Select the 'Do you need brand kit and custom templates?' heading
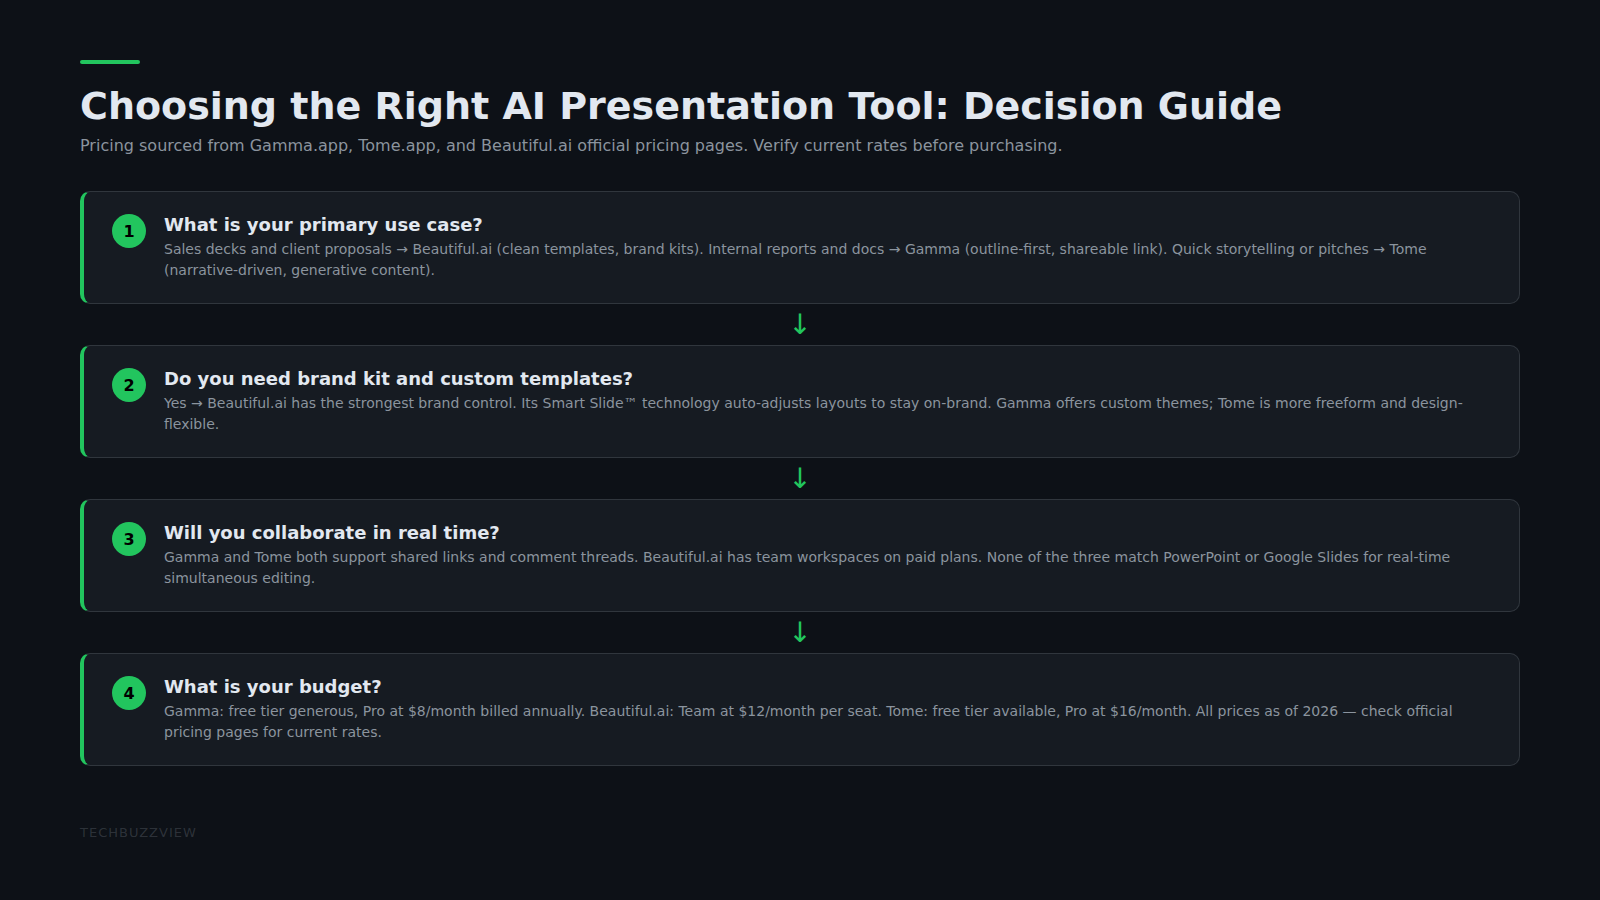 pyautogui.click(x=398, y=379)
